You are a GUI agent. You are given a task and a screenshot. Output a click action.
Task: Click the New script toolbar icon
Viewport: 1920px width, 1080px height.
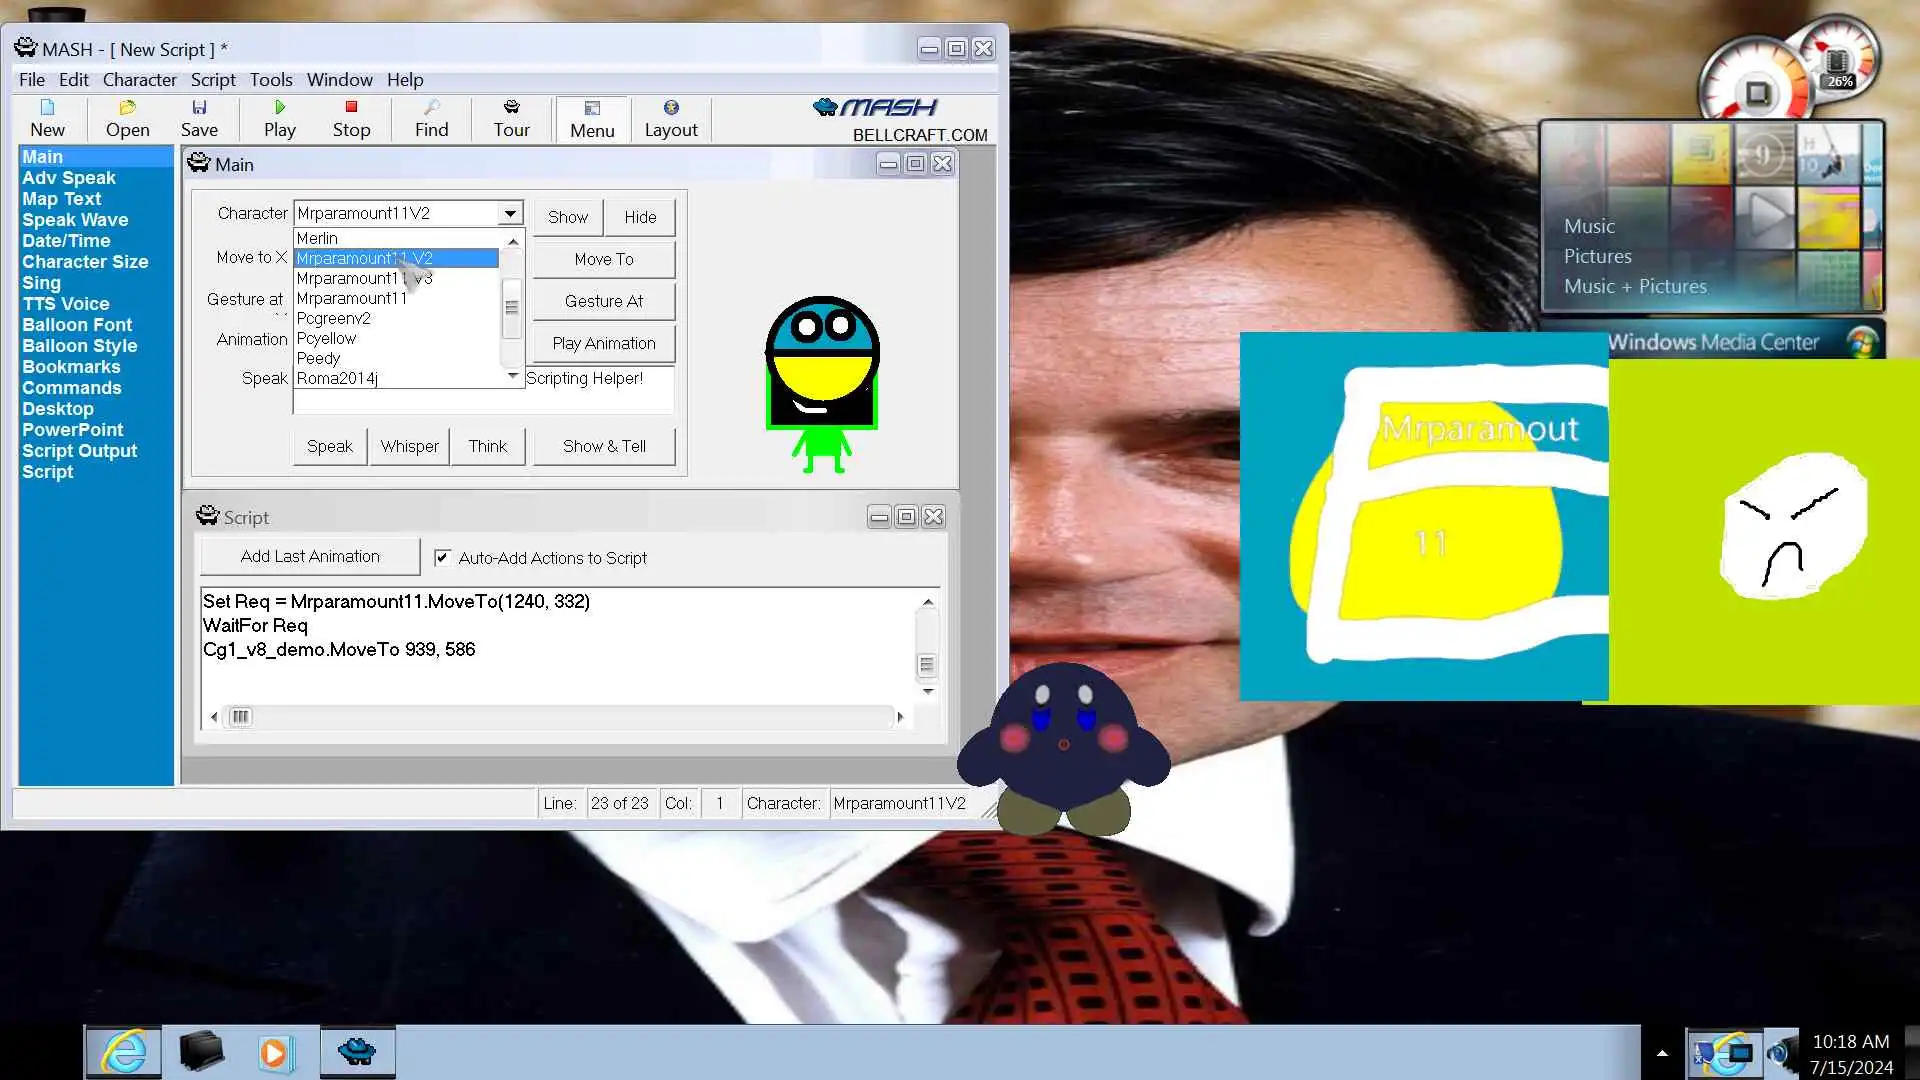(x=47, y=118)
